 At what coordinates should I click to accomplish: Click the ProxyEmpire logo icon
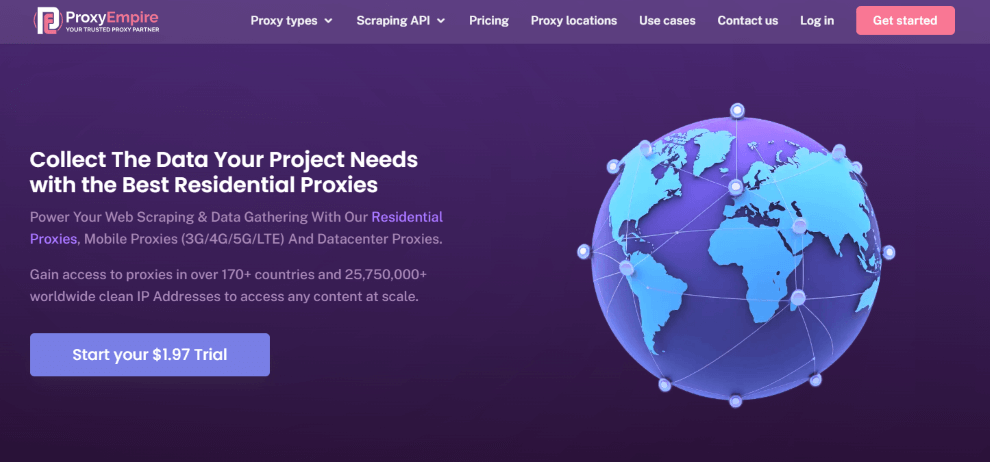coord(49,20)
